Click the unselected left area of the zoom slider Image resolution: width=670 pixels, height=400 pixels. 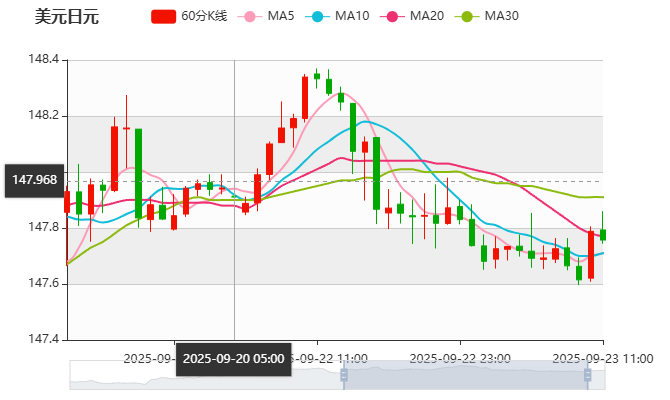click(x=200, y=375)
